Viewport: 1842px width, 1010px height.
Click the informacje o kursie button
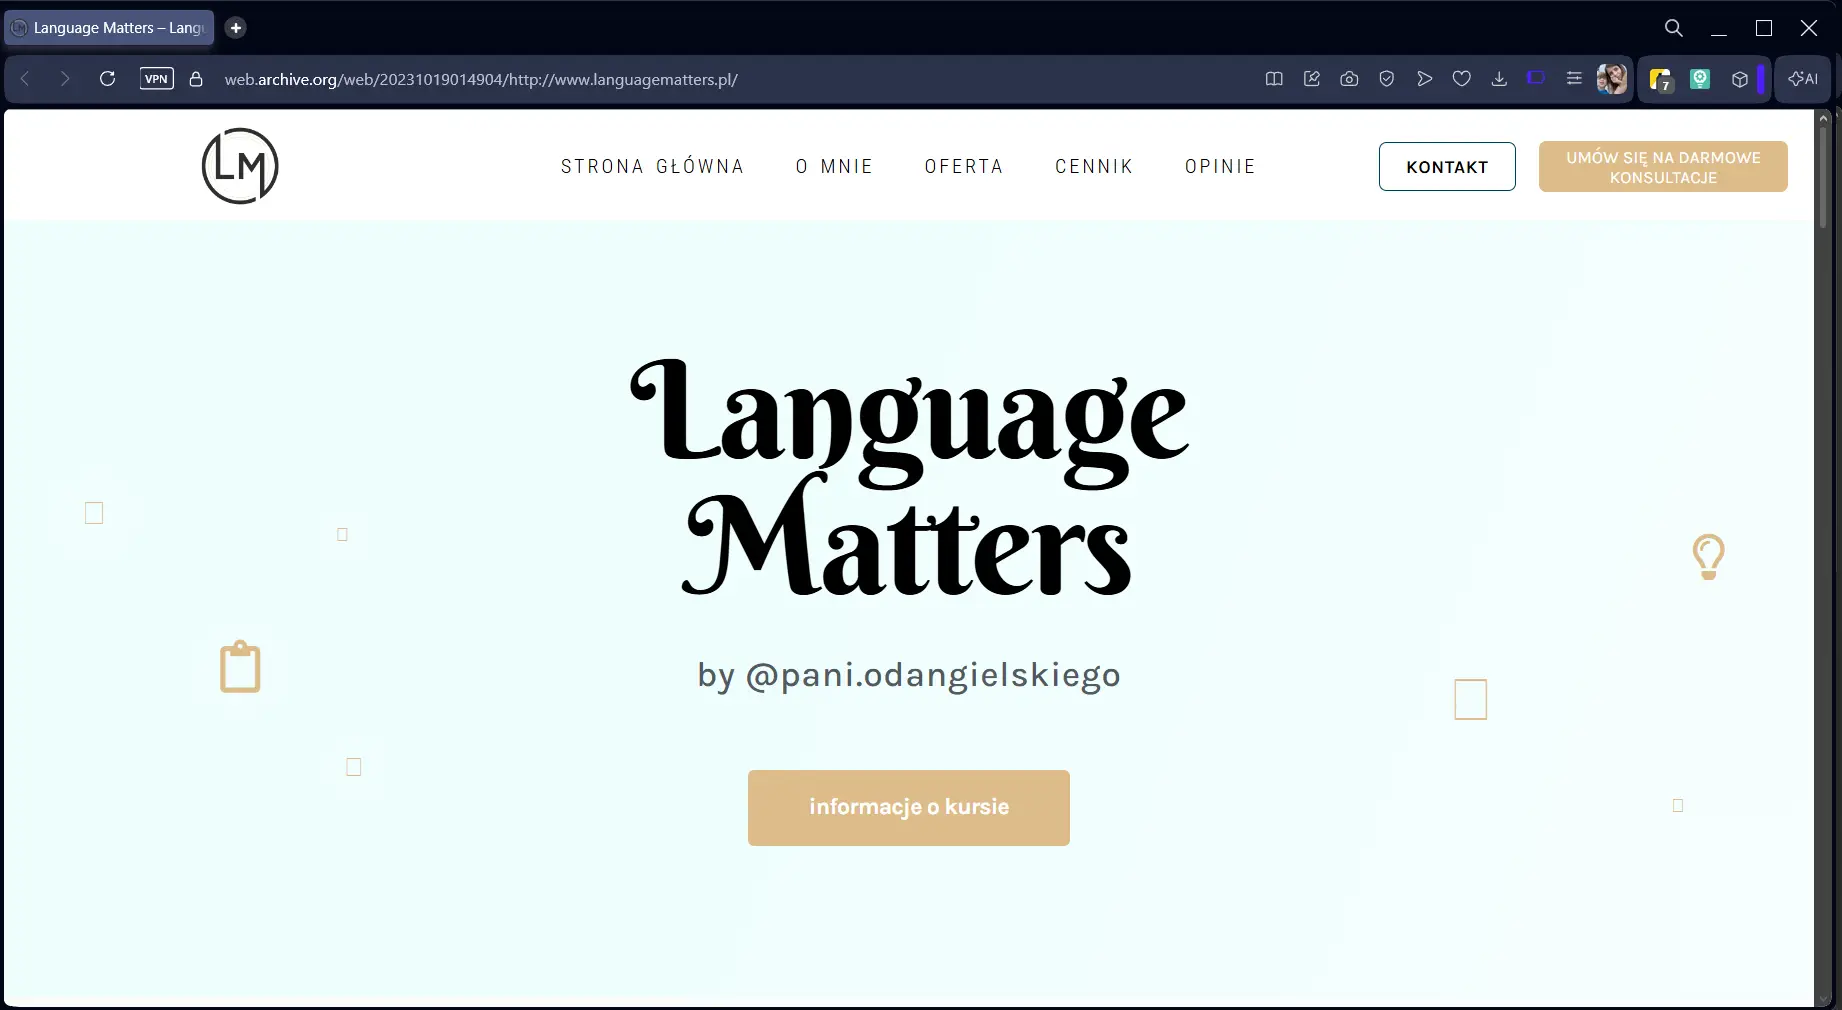(x=909, y=808)
